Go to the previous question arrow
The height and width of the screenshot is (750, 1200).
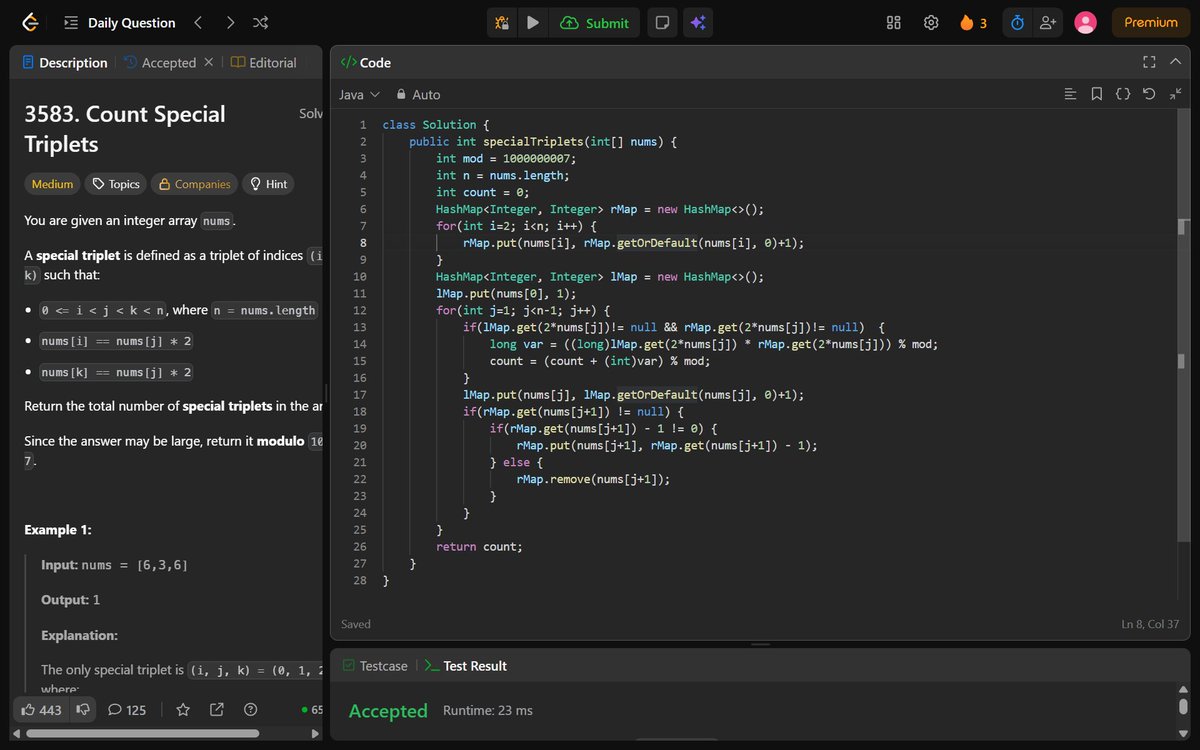coord(198,22)
